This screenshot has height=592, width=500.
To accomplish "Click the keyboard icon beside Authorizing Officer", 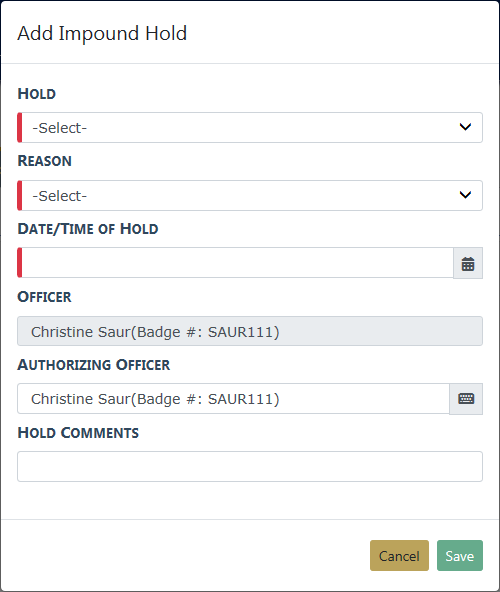I will [x=466, y=399].
